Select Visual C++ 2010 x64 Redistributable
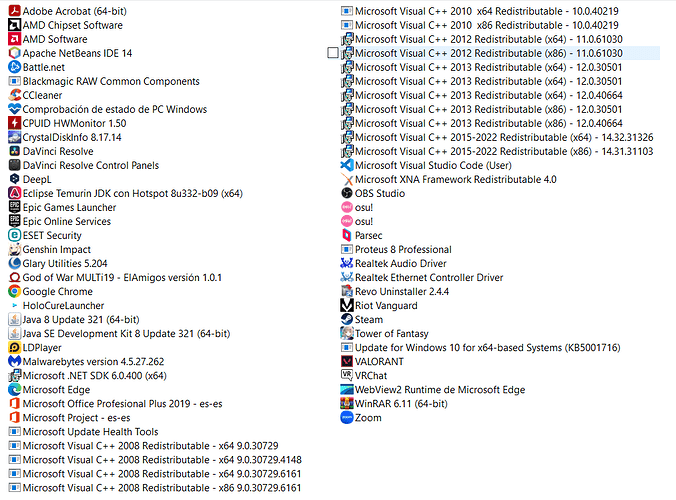This screenshot has height=500, width=676. [480, 11]
